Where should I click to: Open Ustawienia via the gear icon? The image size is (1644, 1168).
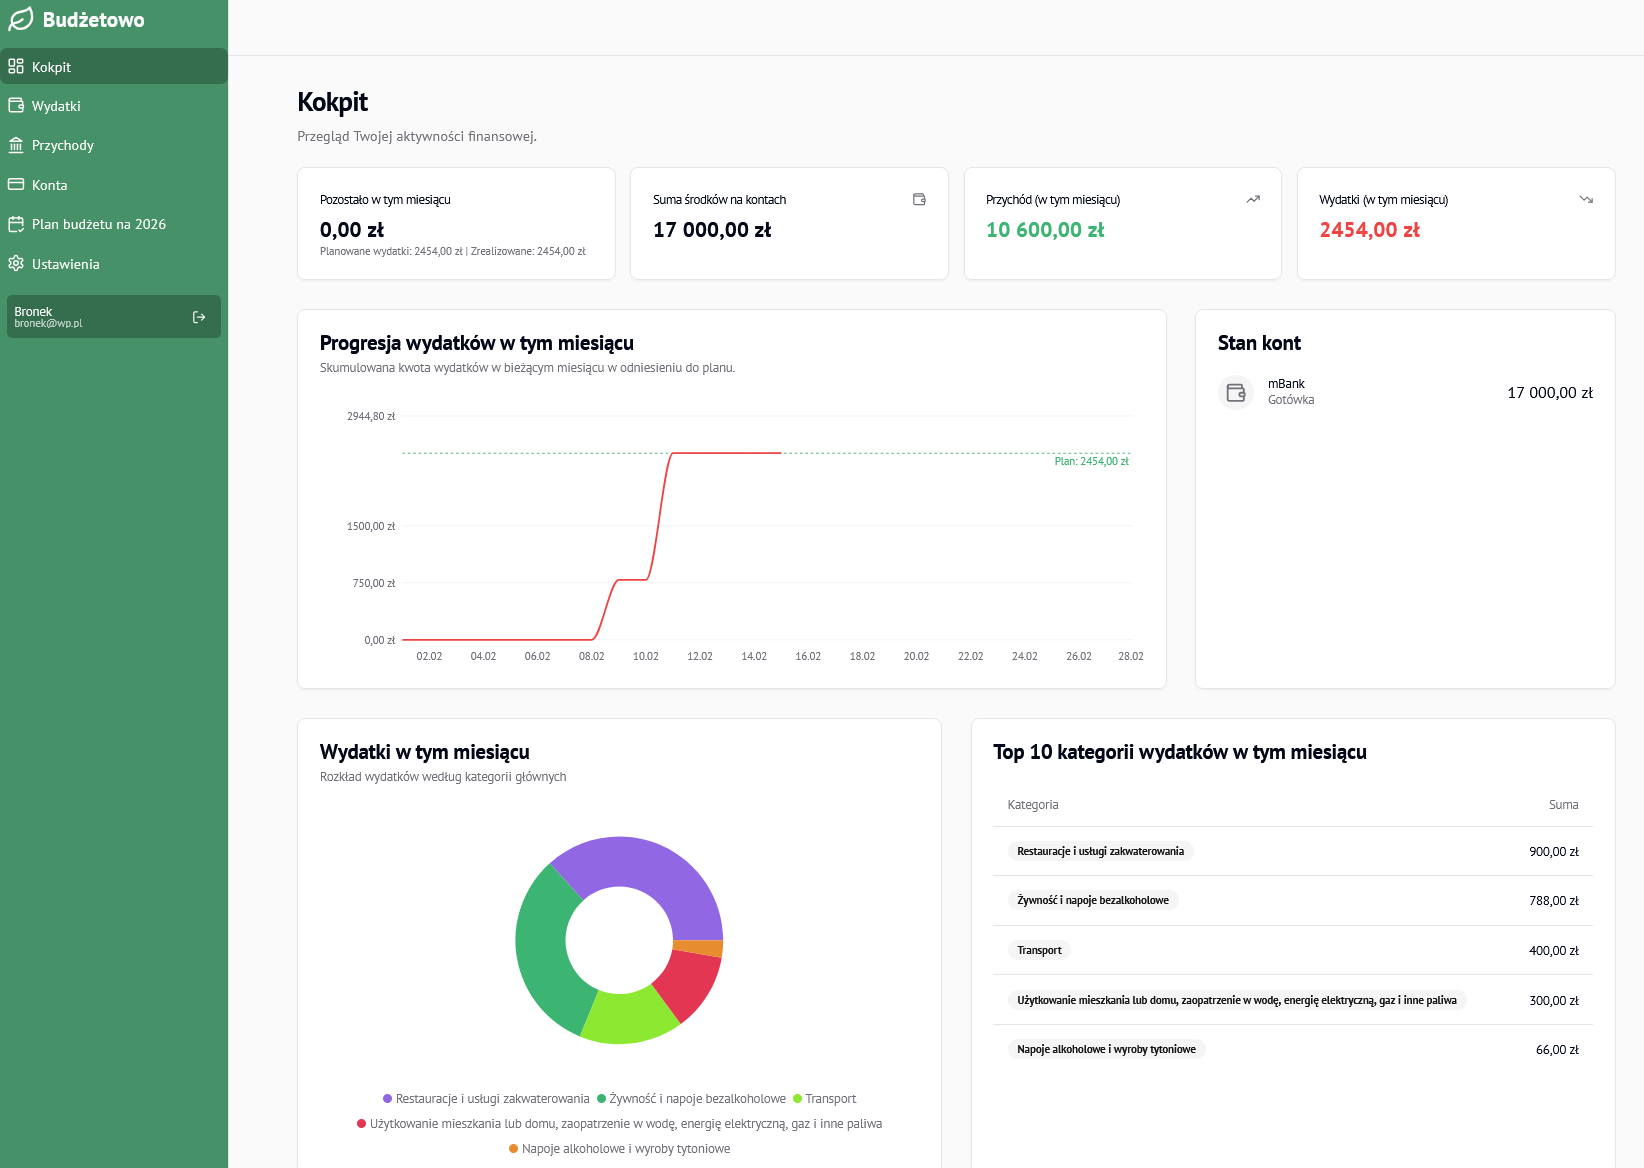15,263
